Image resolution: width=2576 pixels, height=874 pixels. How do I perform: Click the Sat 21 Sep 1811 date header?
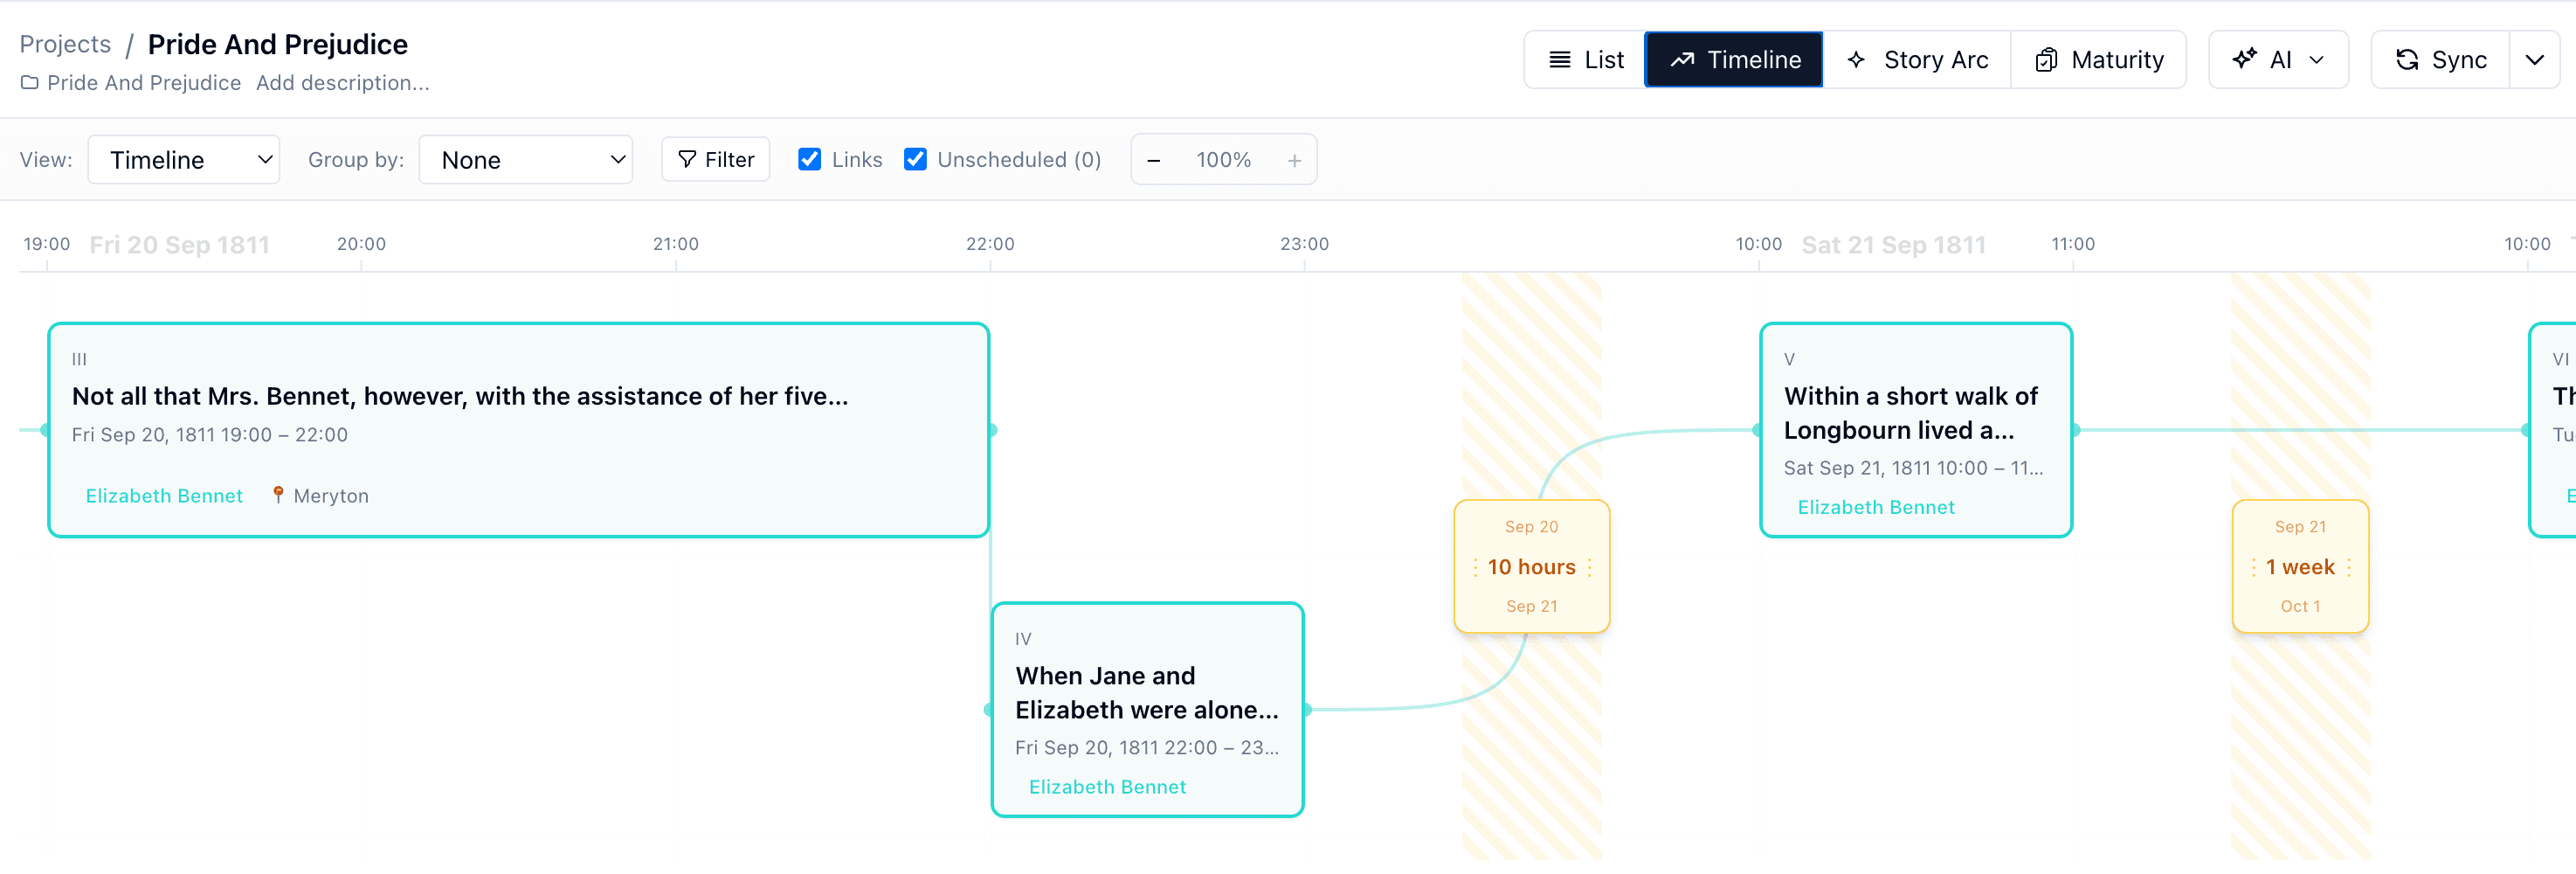[x=1894, y=245]
